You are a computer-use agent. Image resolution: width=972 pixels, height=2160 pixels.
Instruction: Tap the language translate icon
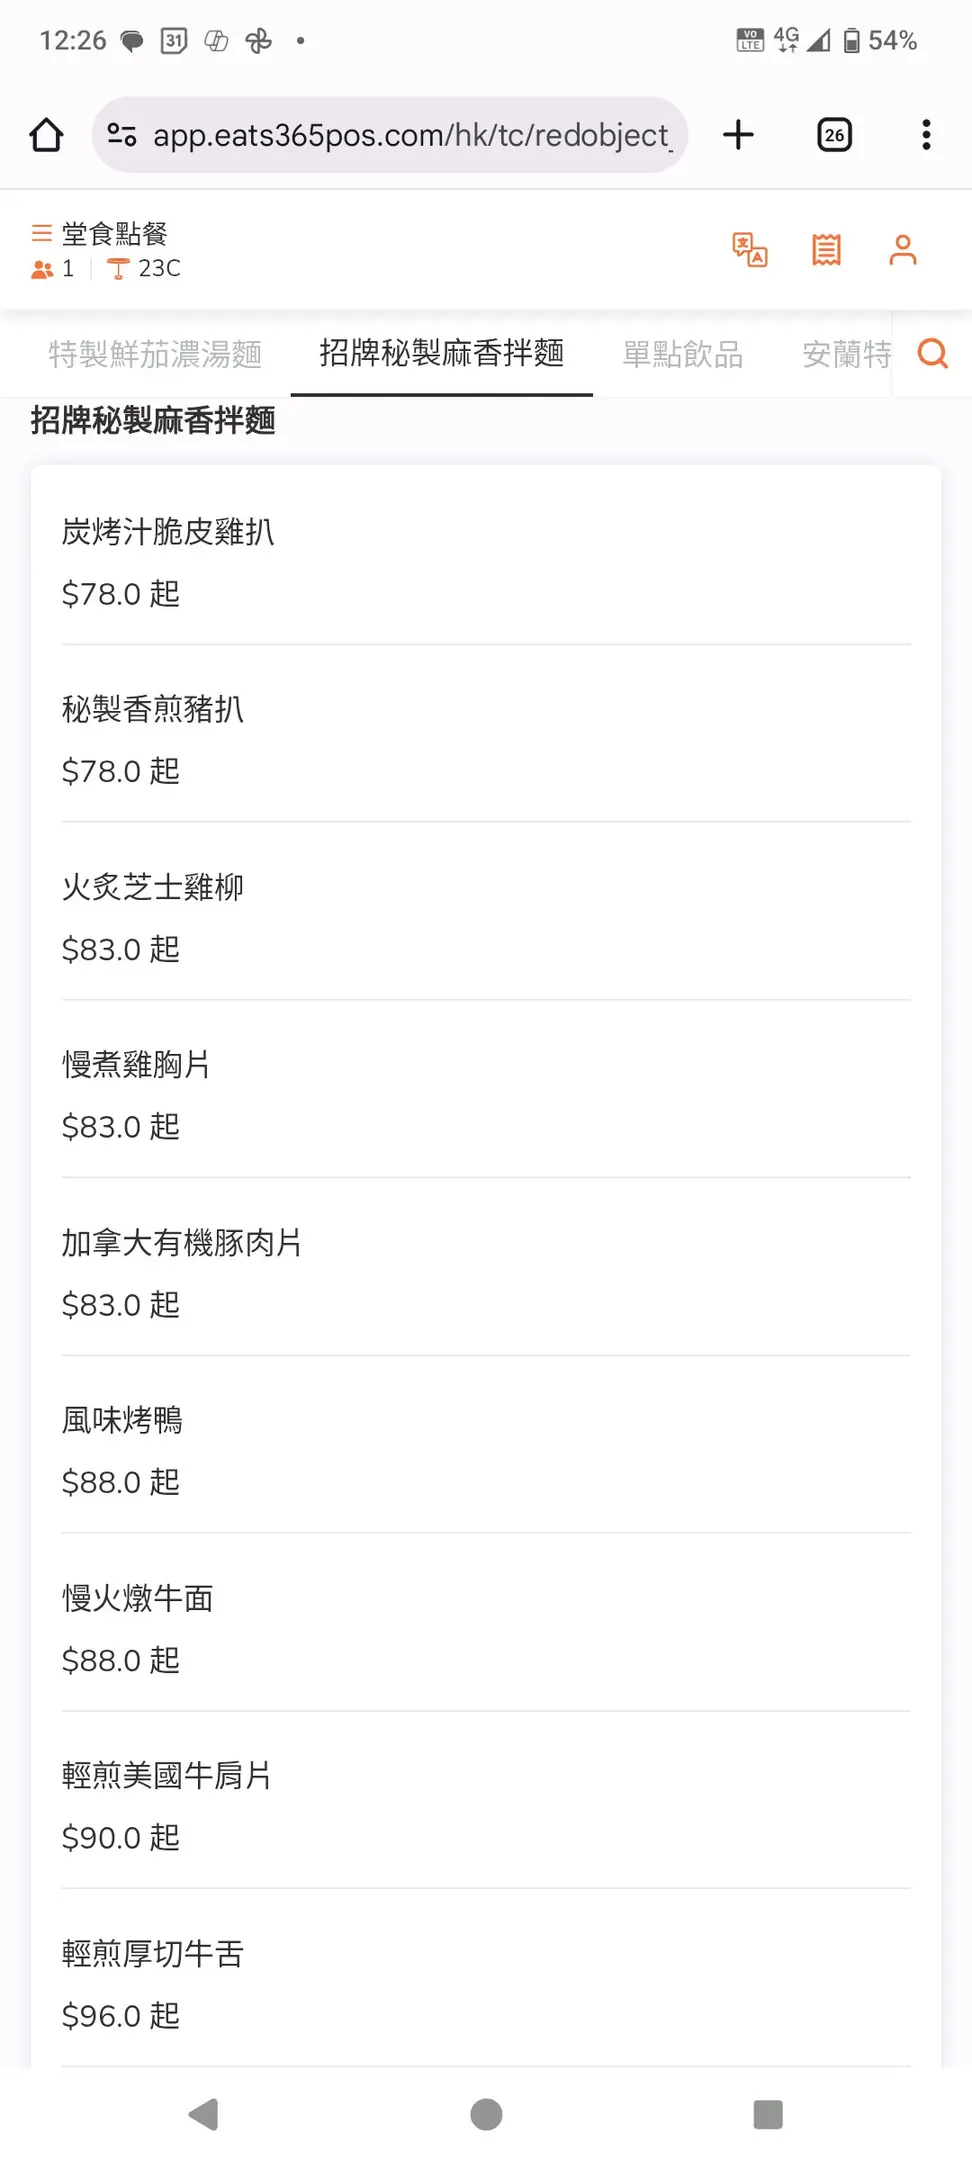[749, 250]
